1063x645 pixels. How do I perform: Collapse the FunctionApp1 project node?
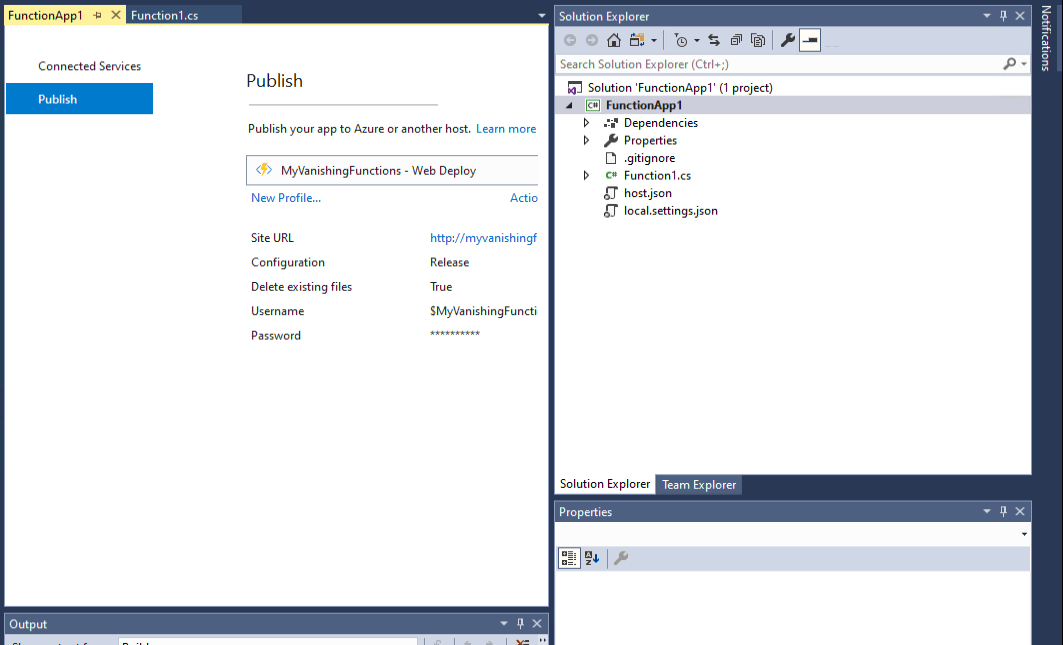point(569,105)
